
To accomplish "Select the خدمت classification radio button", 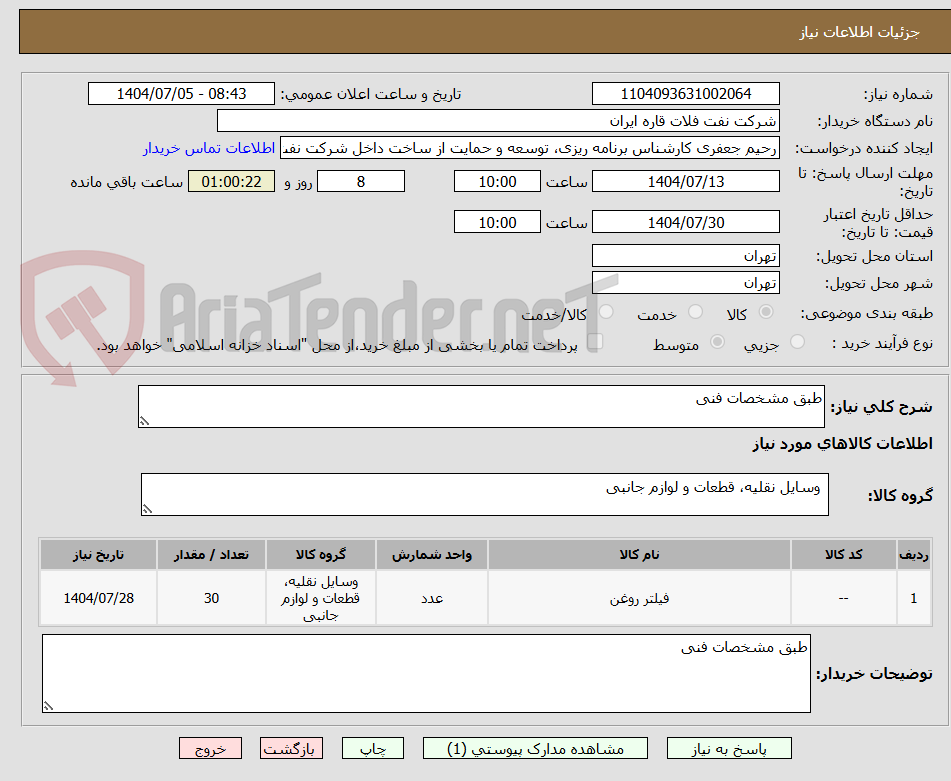I will tap(698, 313).
